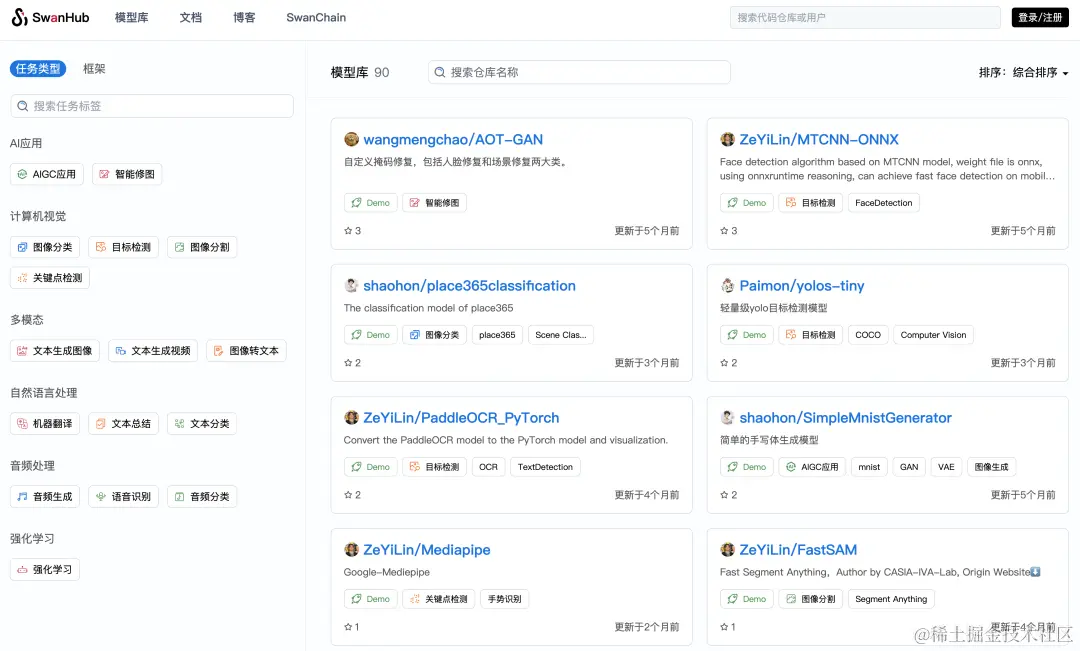Click ZeYiLin avatar on PaddleOCR_PyTorch card
Viewport: 1080px width, 651px height.
(351, 417)
